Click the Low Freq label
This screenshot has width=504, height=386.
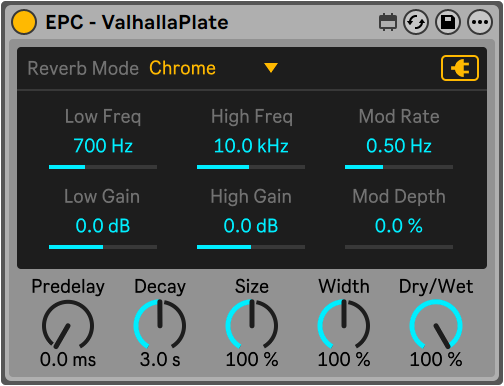point(103,117)
